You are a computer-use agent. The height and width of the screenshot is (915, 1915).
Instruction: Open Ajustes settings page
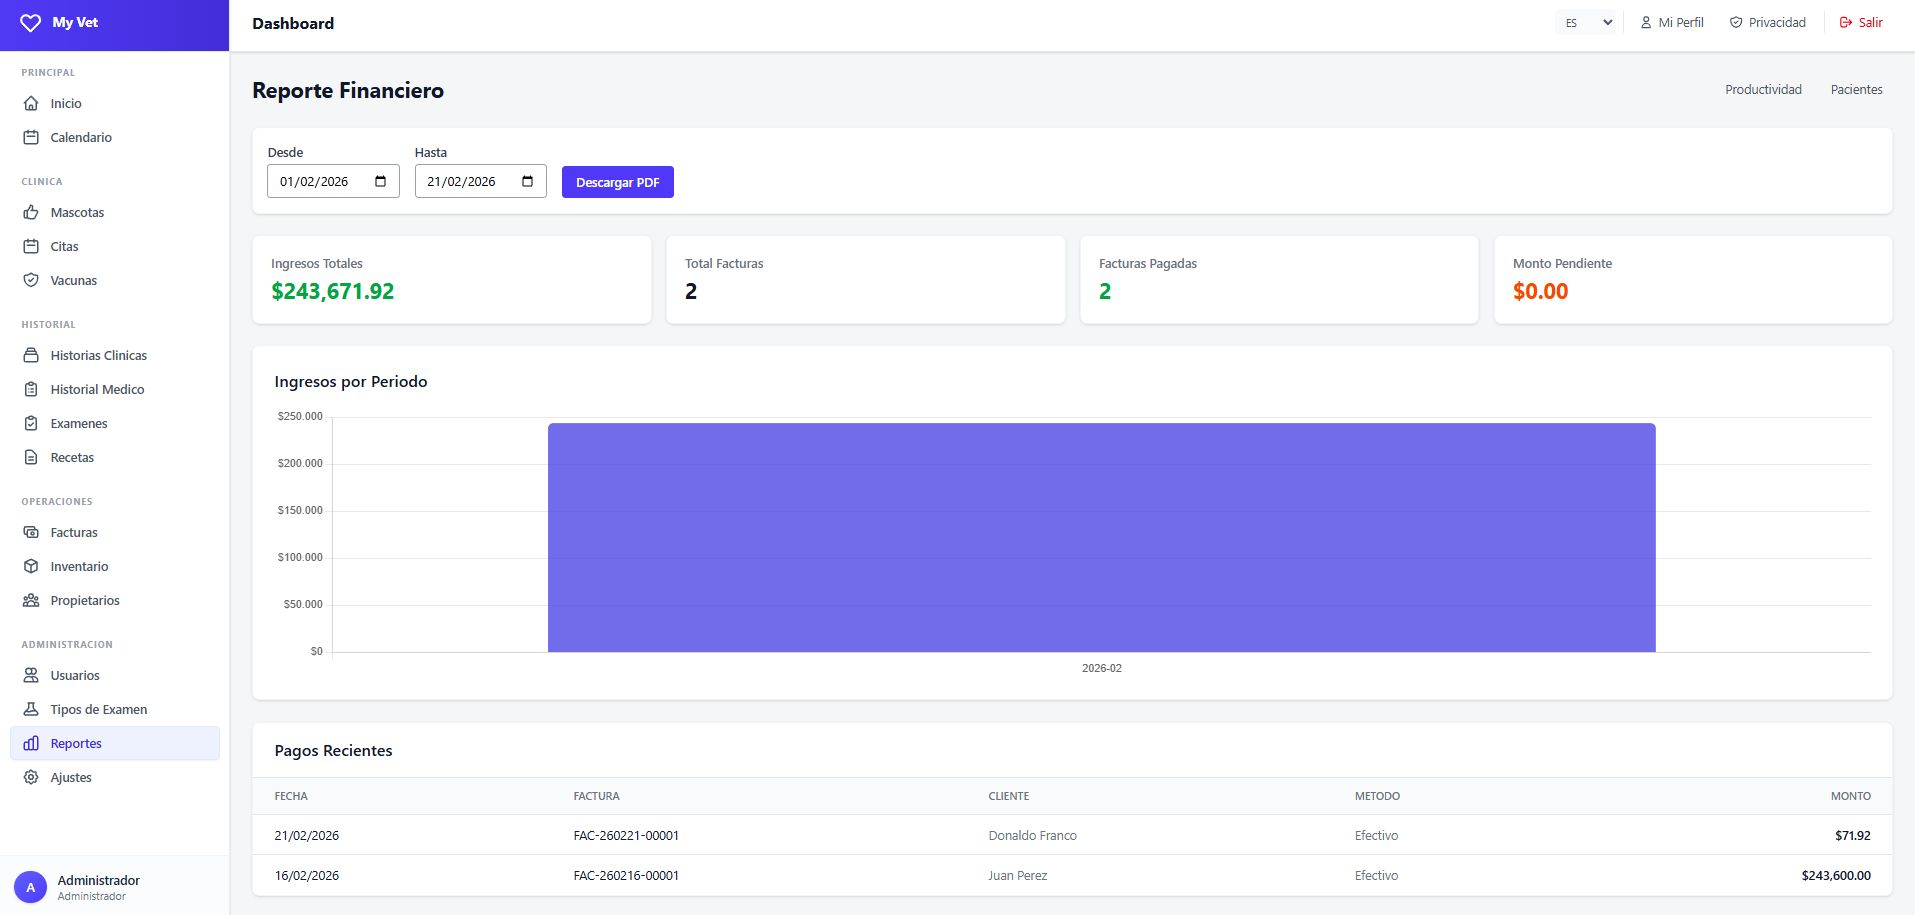click(x=115, y=777)
